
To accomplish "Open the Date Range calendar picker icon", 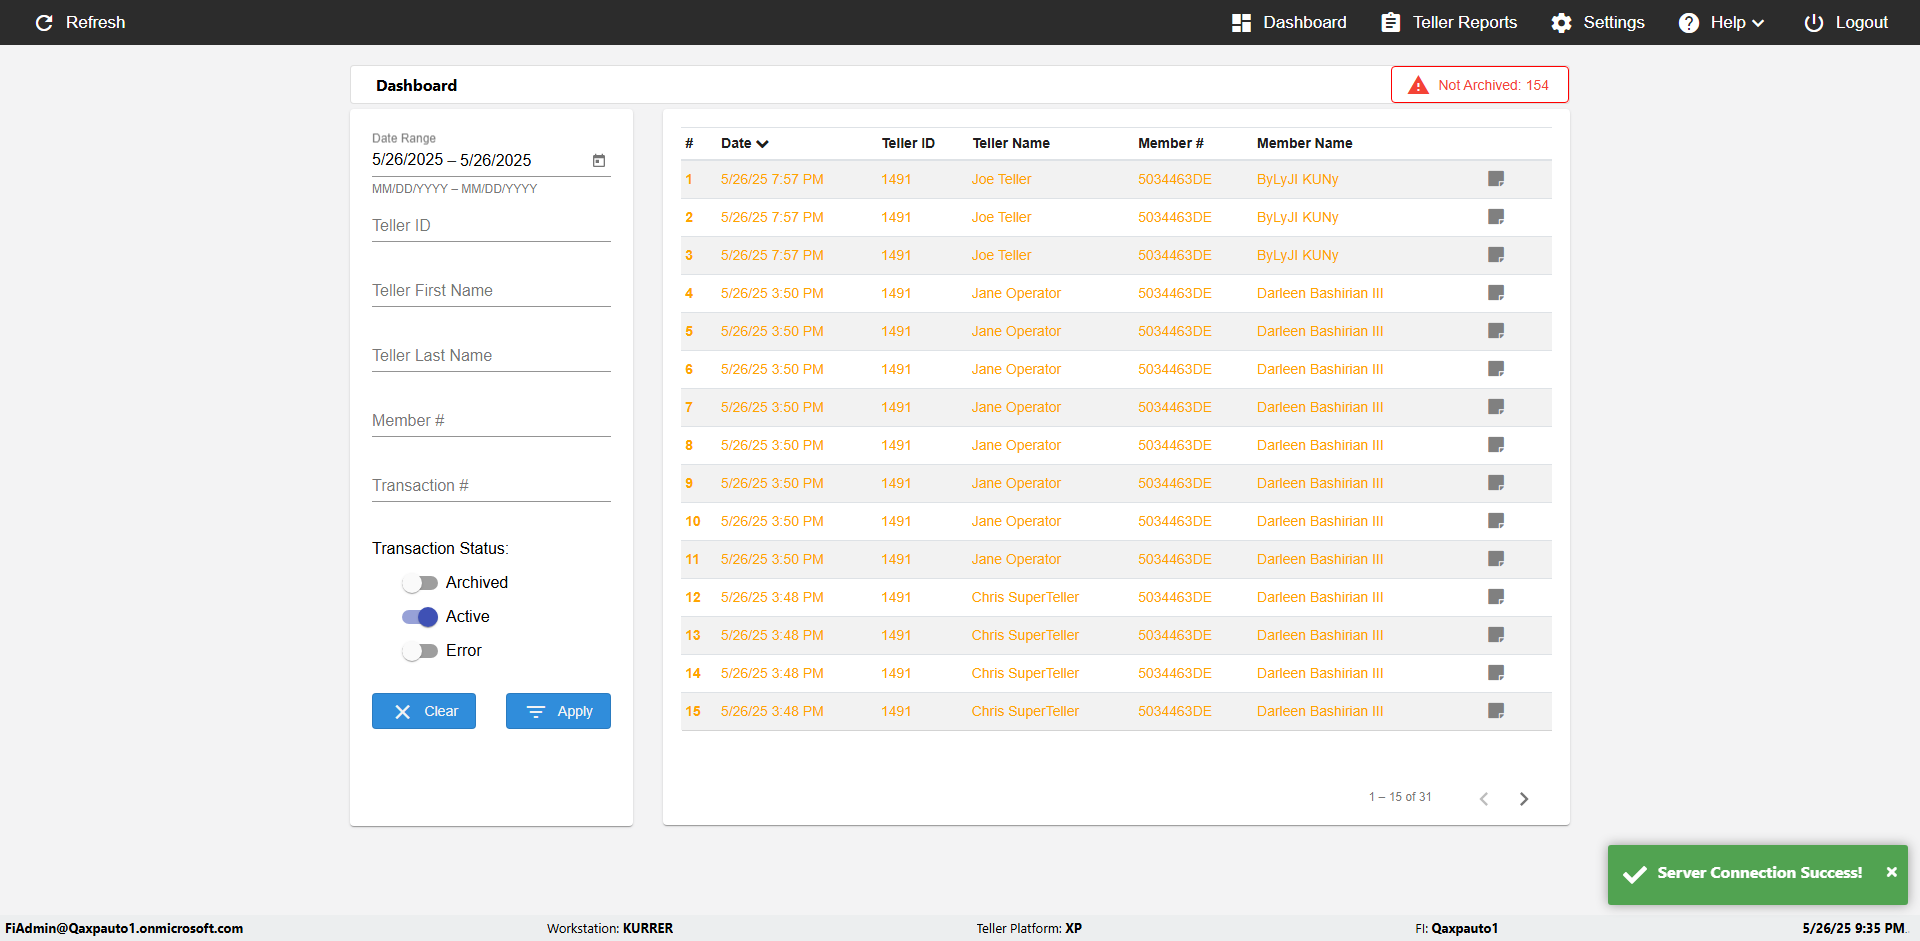I will pos(599,160).
